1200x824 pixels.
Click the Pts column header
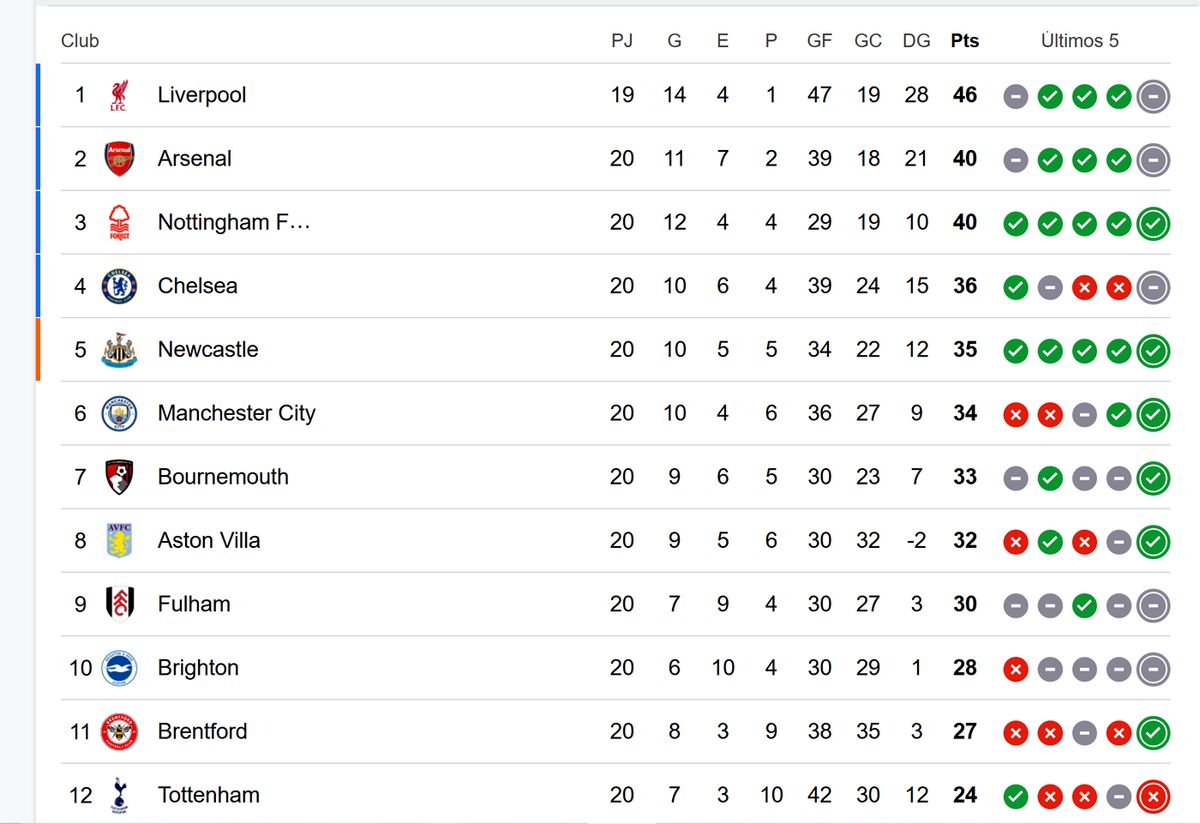click(x=965, y=41)
